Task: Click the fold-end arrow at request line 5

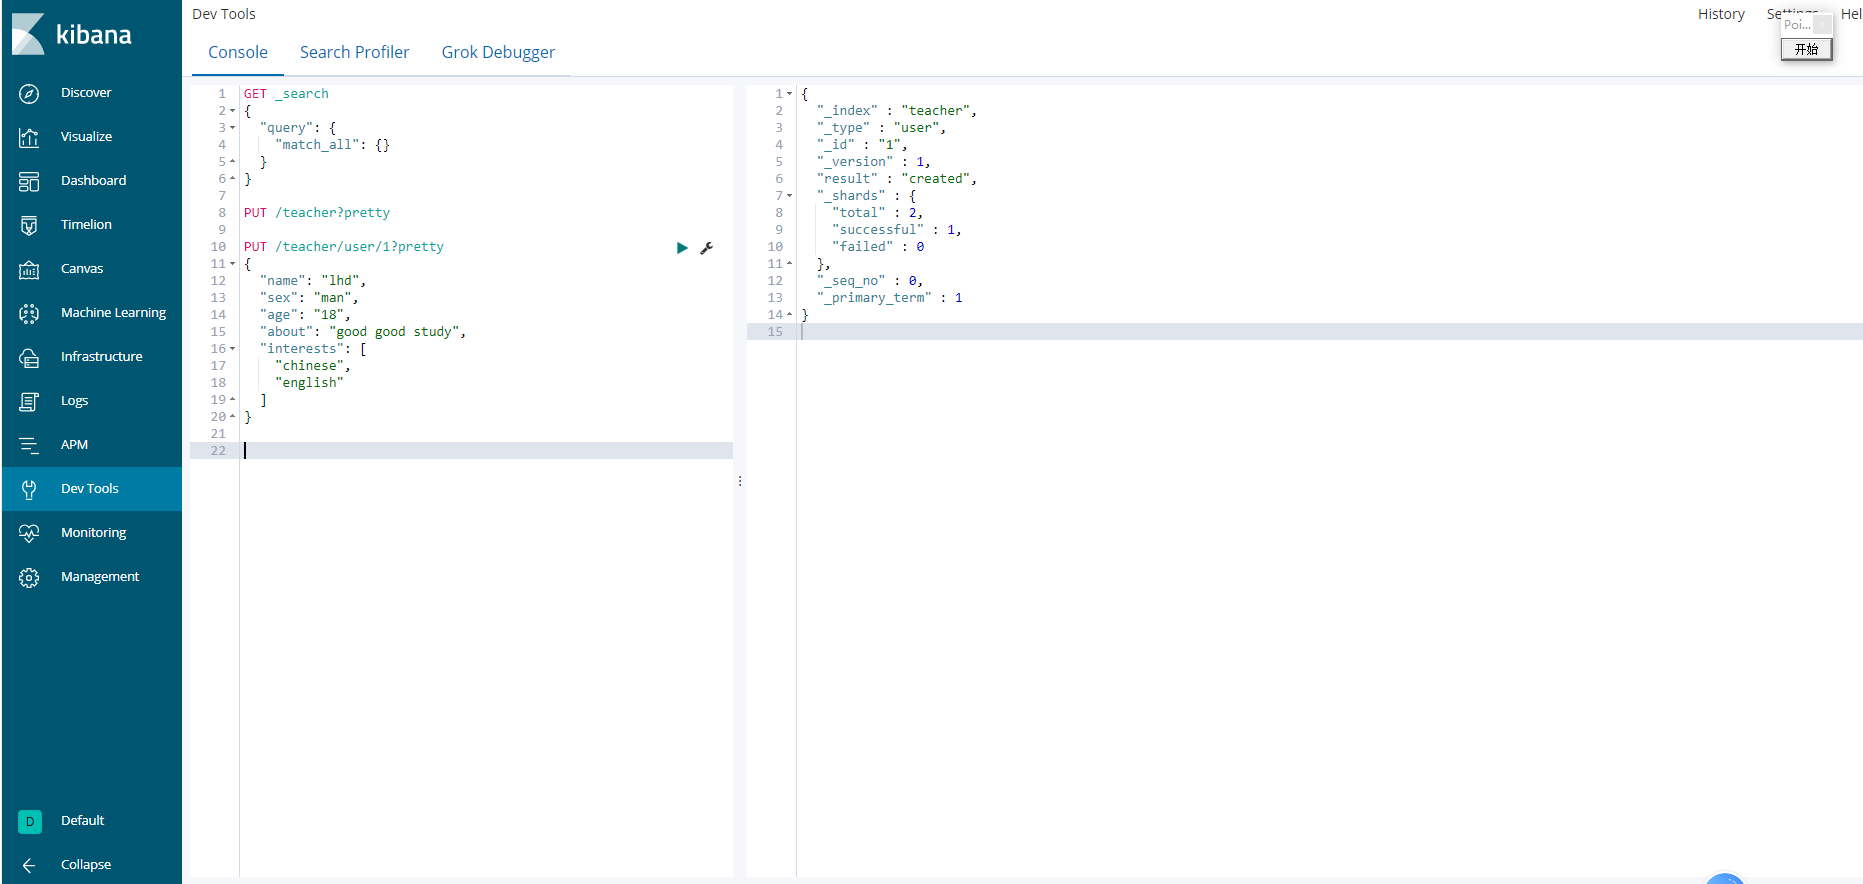Action: coord(233,162)
